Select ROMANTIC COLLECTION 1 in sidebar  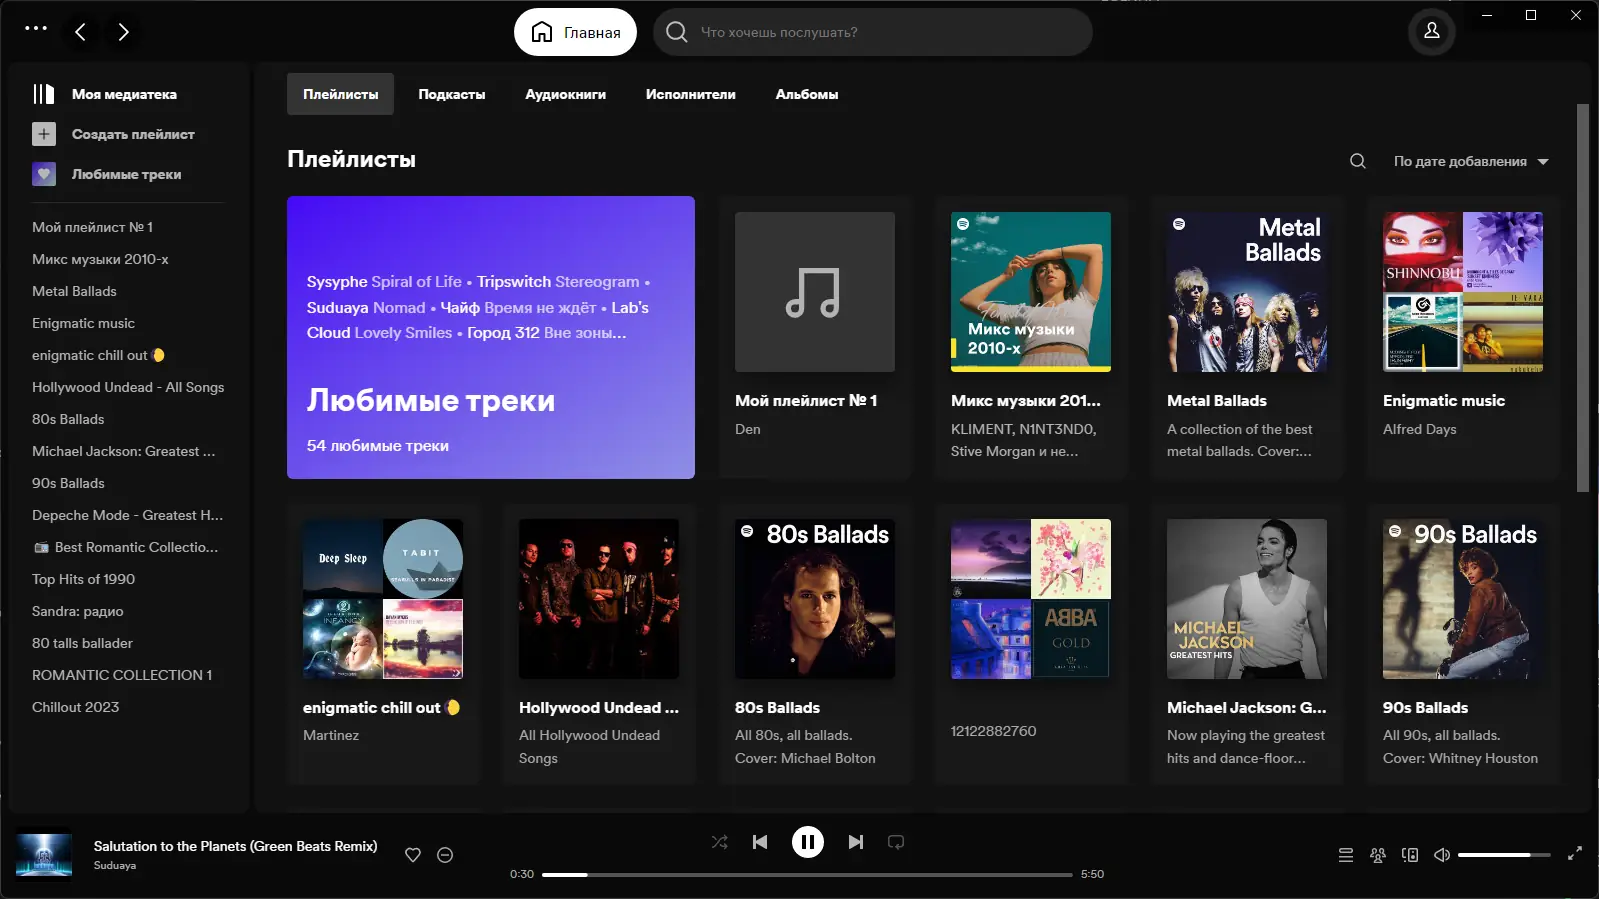[x=122, y=675]
